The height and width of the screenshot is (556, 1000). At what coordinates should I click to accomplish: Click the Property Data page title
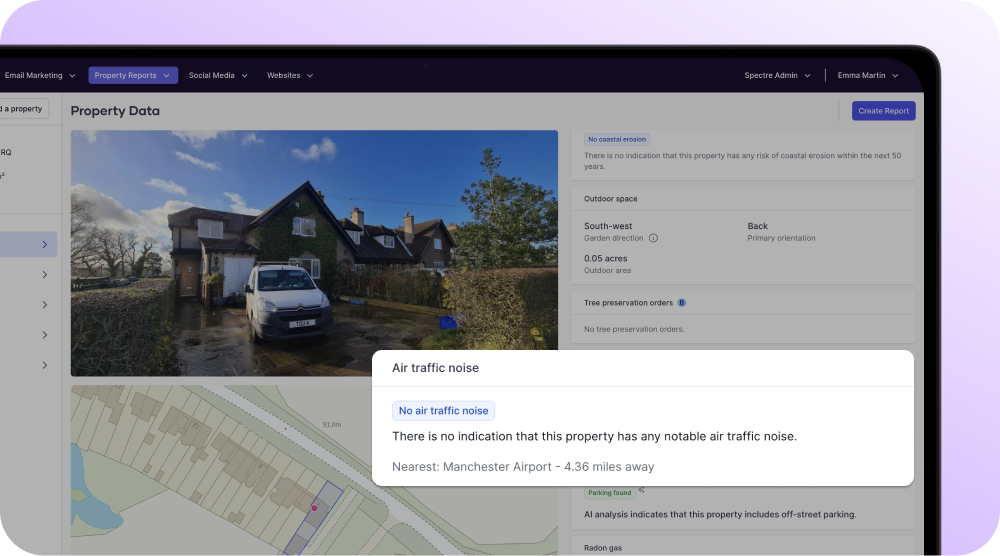(x=115, y=111)
